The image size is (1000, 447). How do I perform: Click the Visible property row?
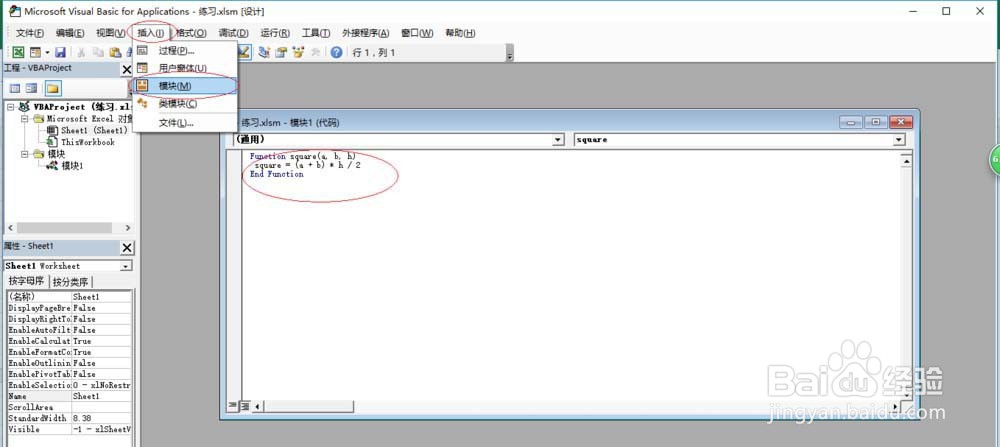pyautogui.click(x=70, y=429)
